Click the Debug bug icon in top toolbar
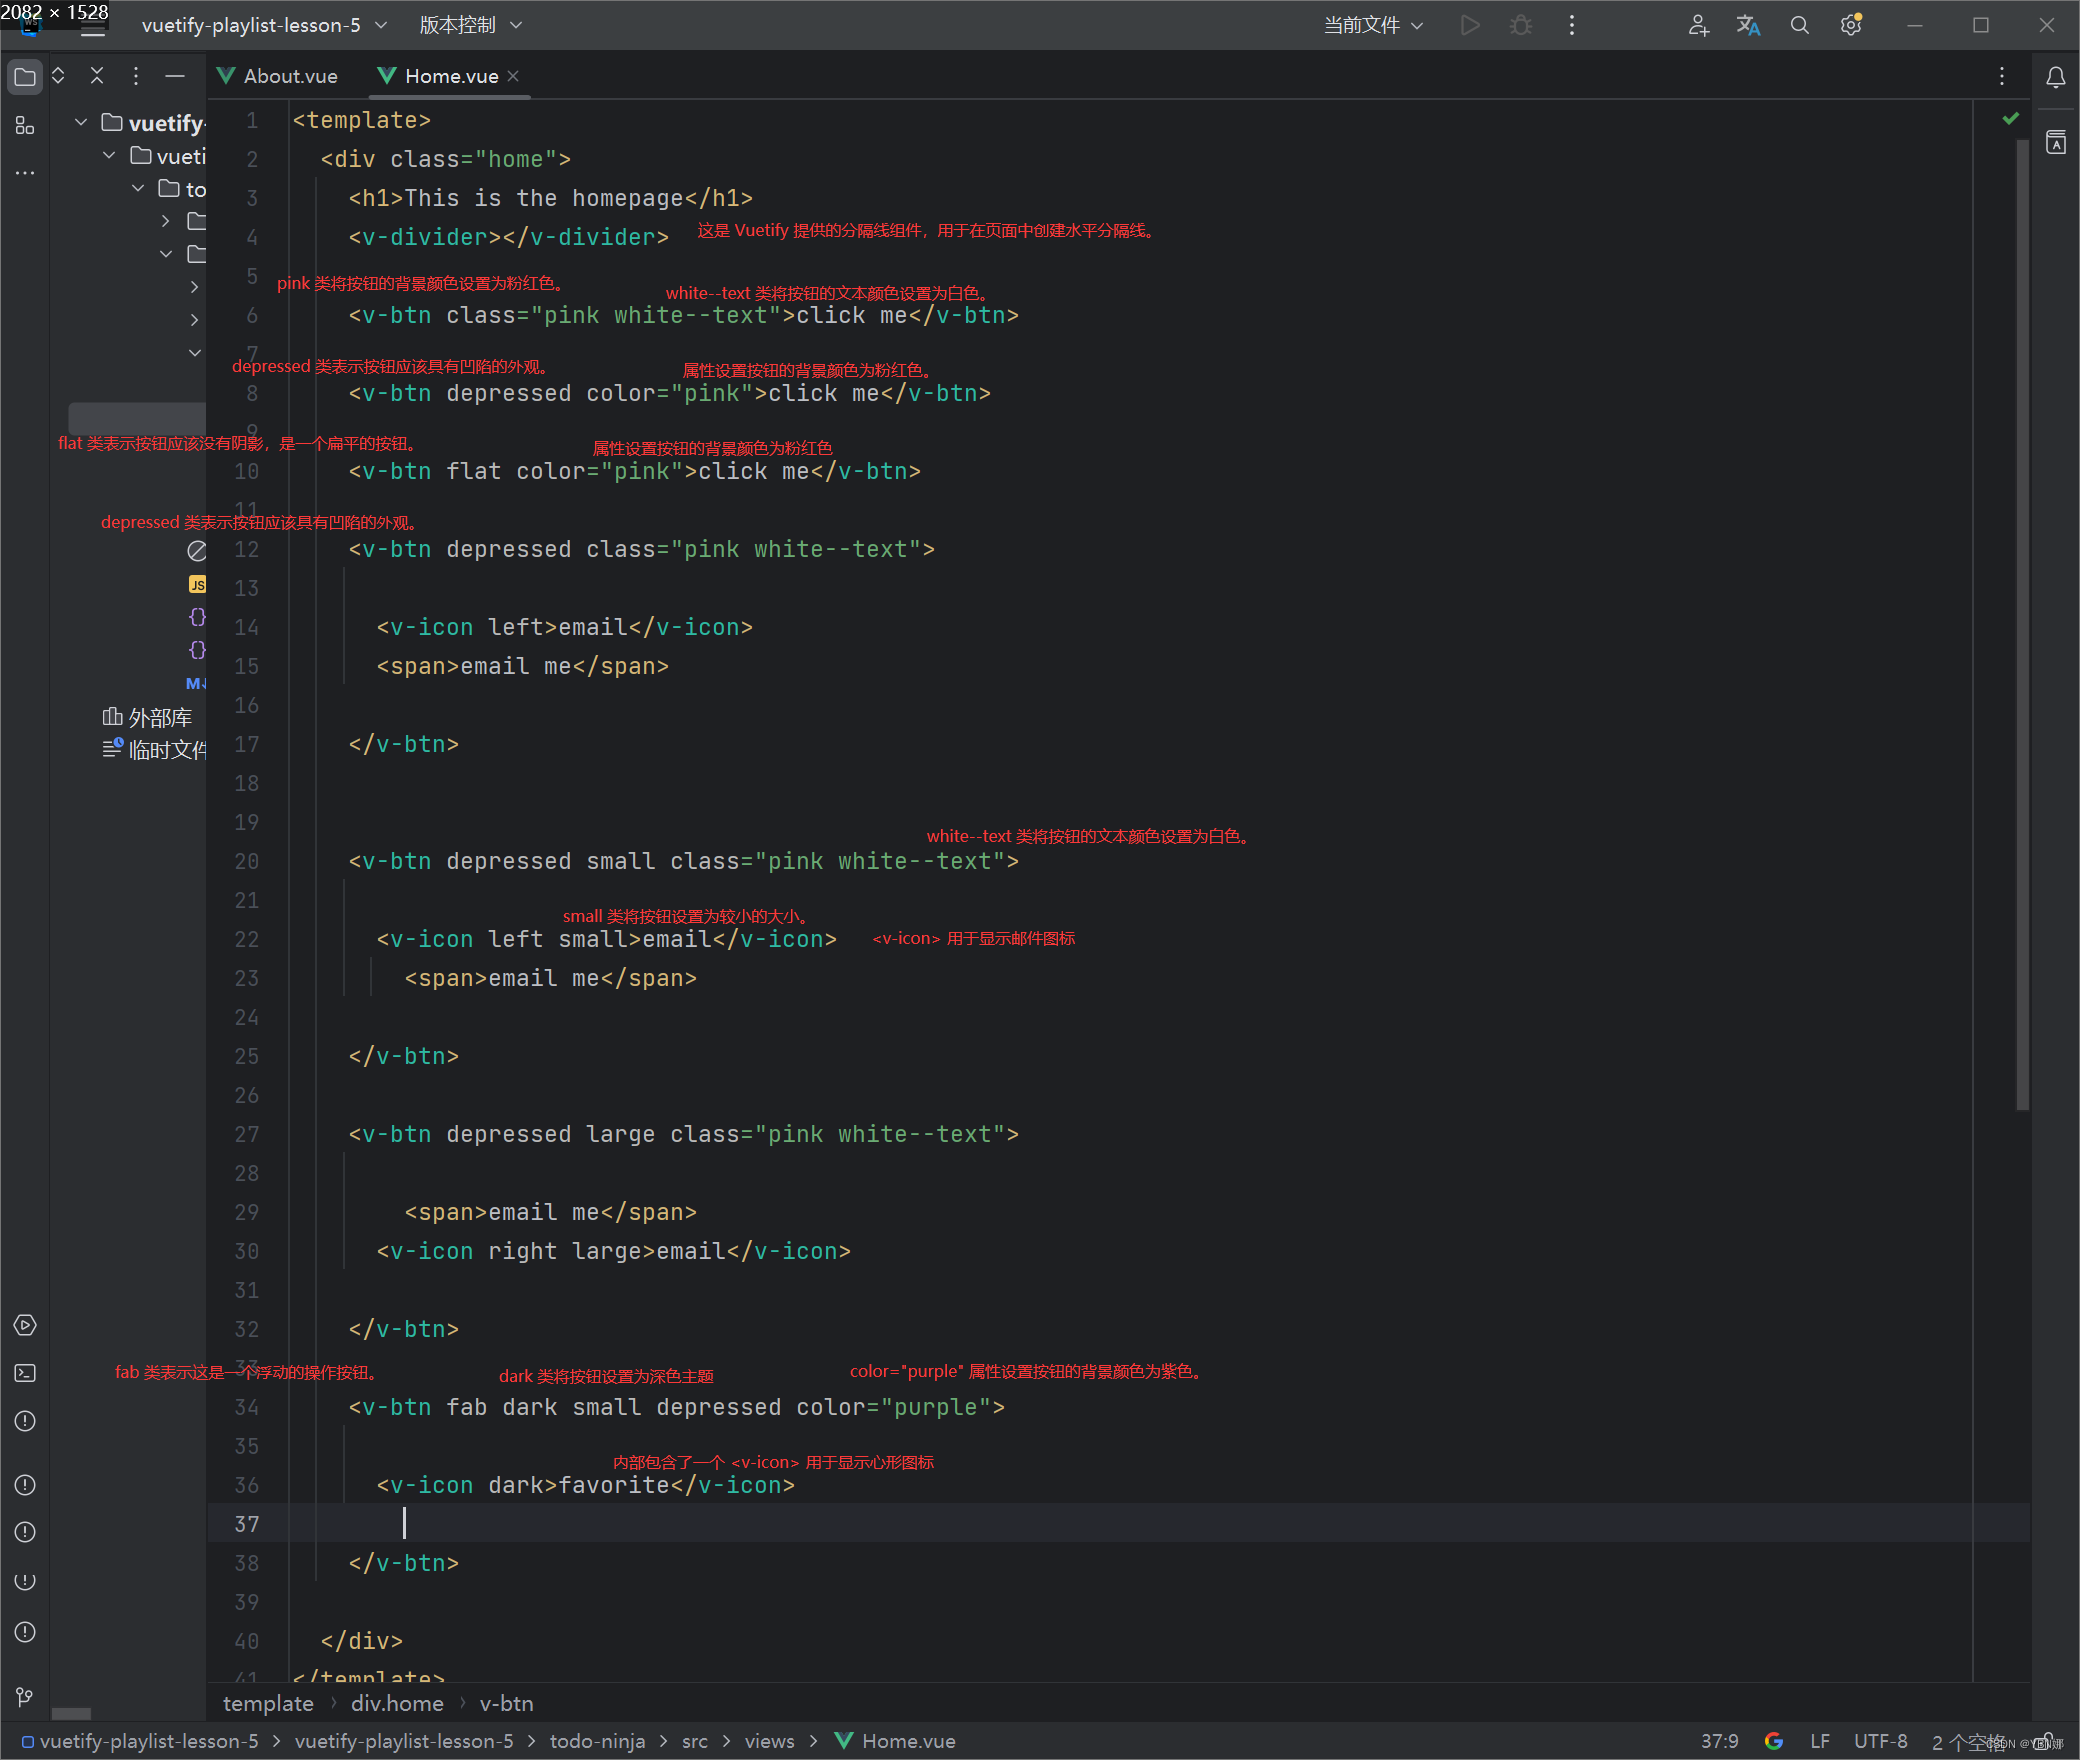The width and height of the screenshot is (2080, 1760). click(1520, 25)
